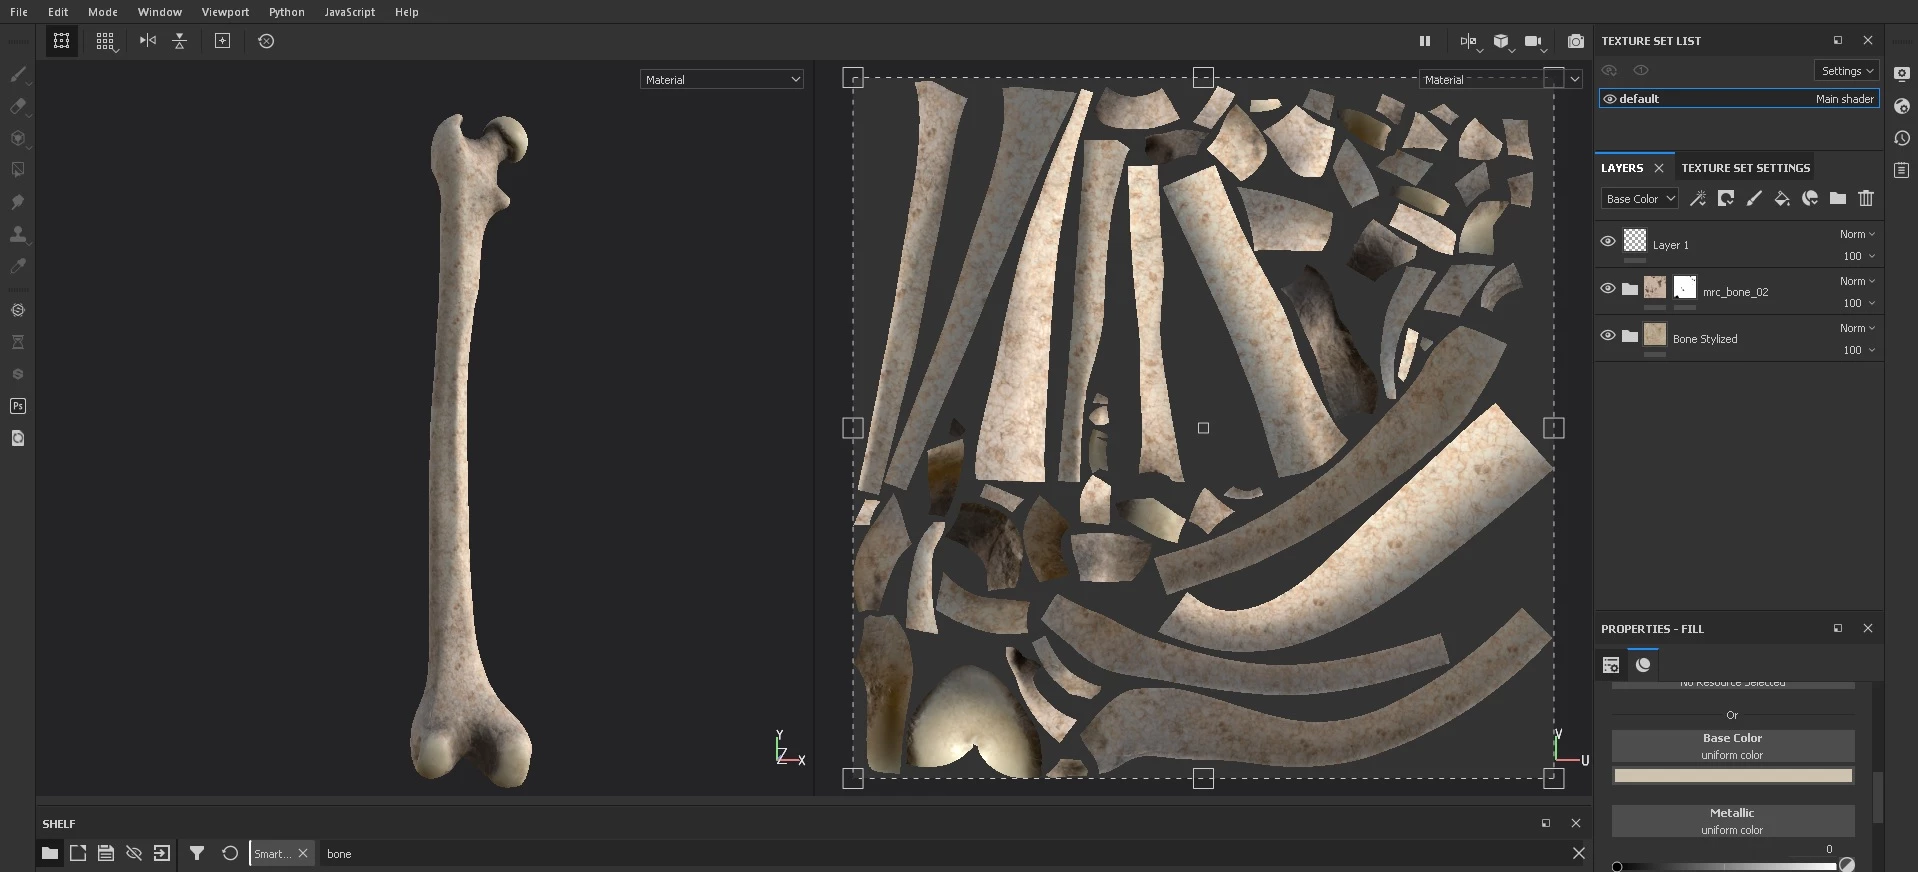Open the History panel icon on right edge

(x=1902, y=138)
